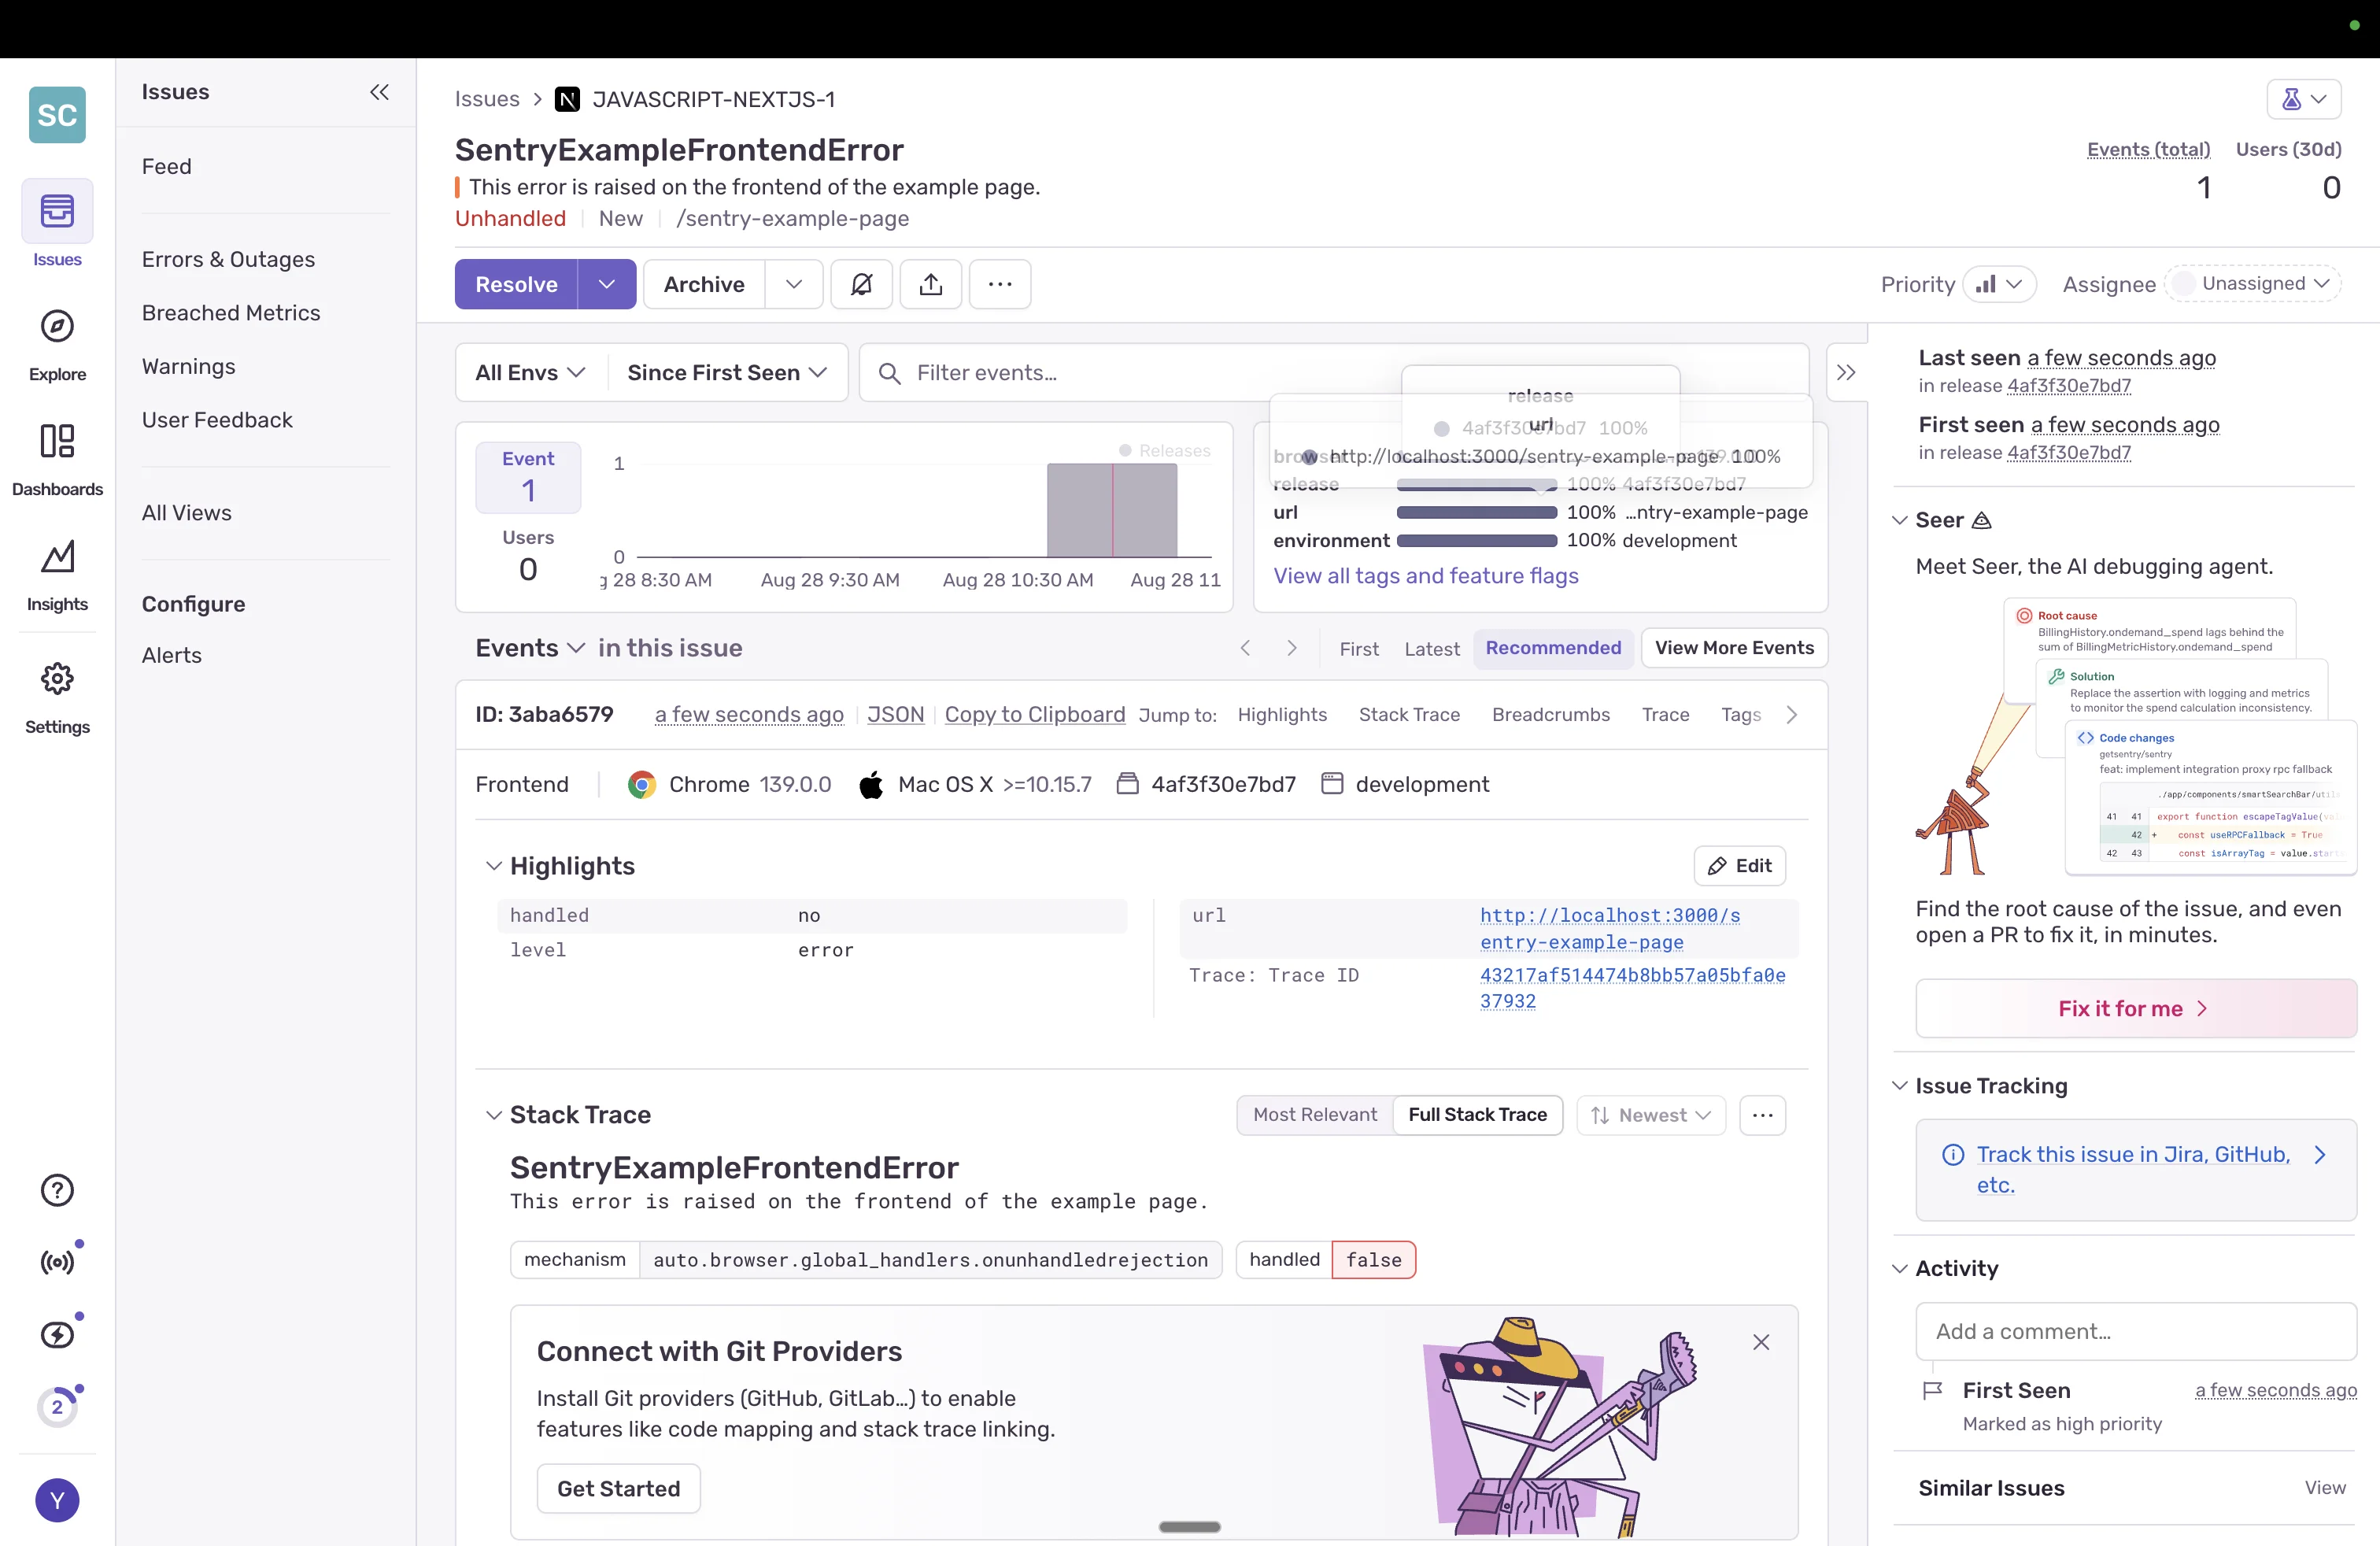Open Insights from the sidebar

pyautogui.click(x=56, y=558)
